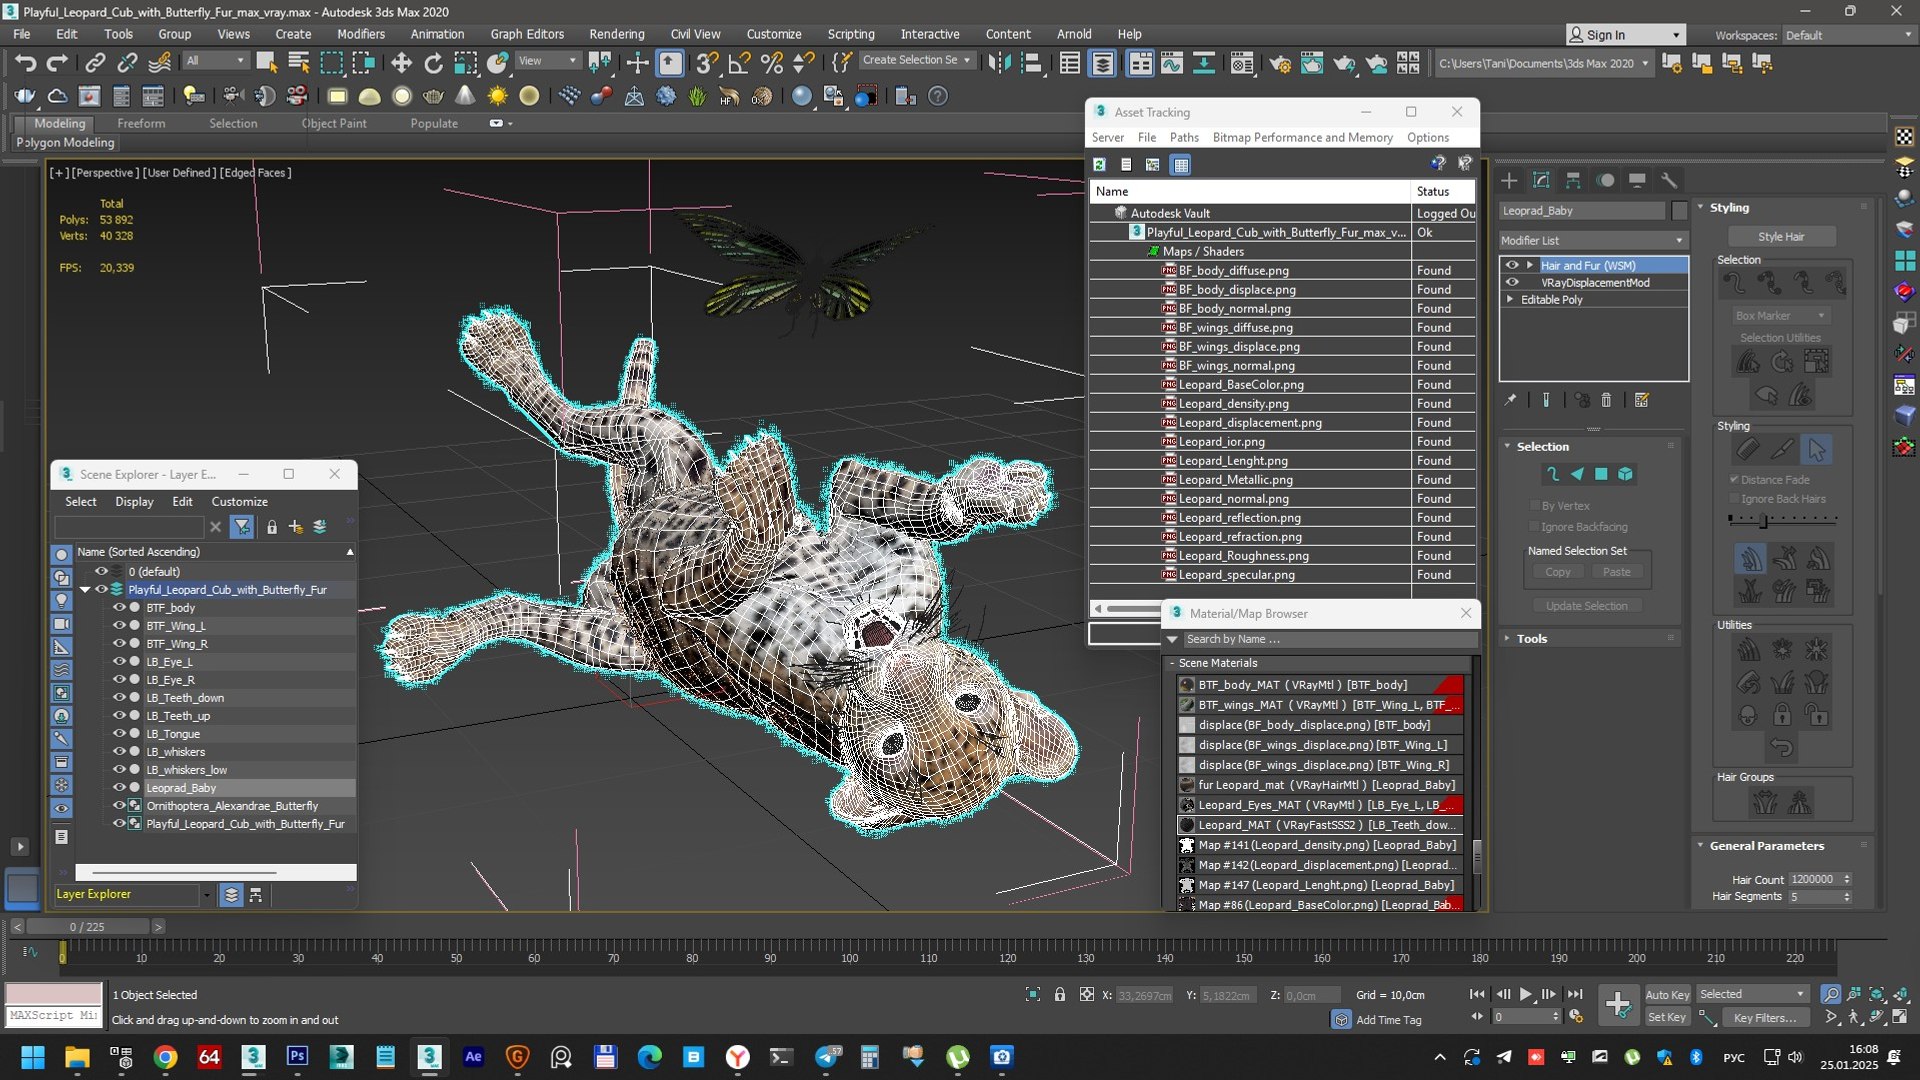Open the Graph Editors menu
The height and width of the screenshot is (1080, 1920).
[x=527, y=34]
